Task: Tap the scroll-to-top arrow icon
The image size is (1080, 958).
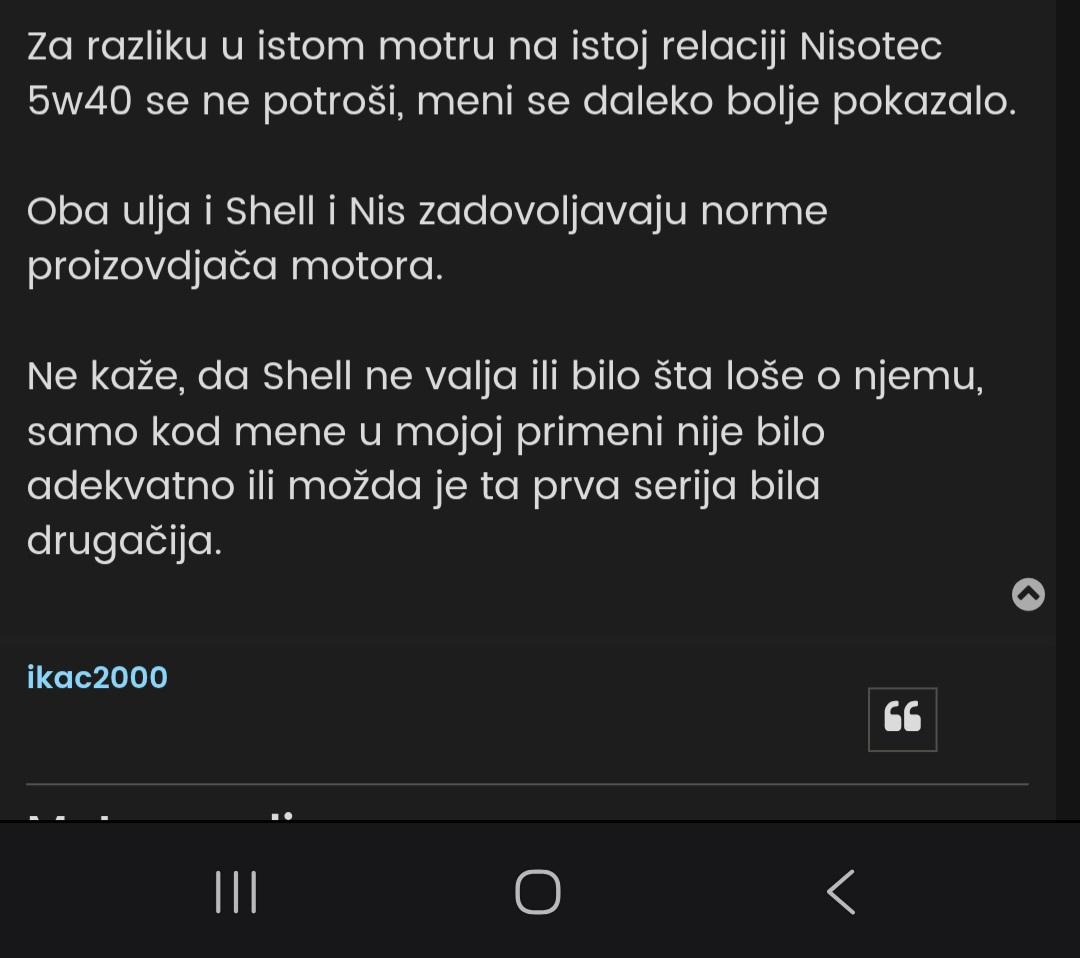Action: point(1028,594)
